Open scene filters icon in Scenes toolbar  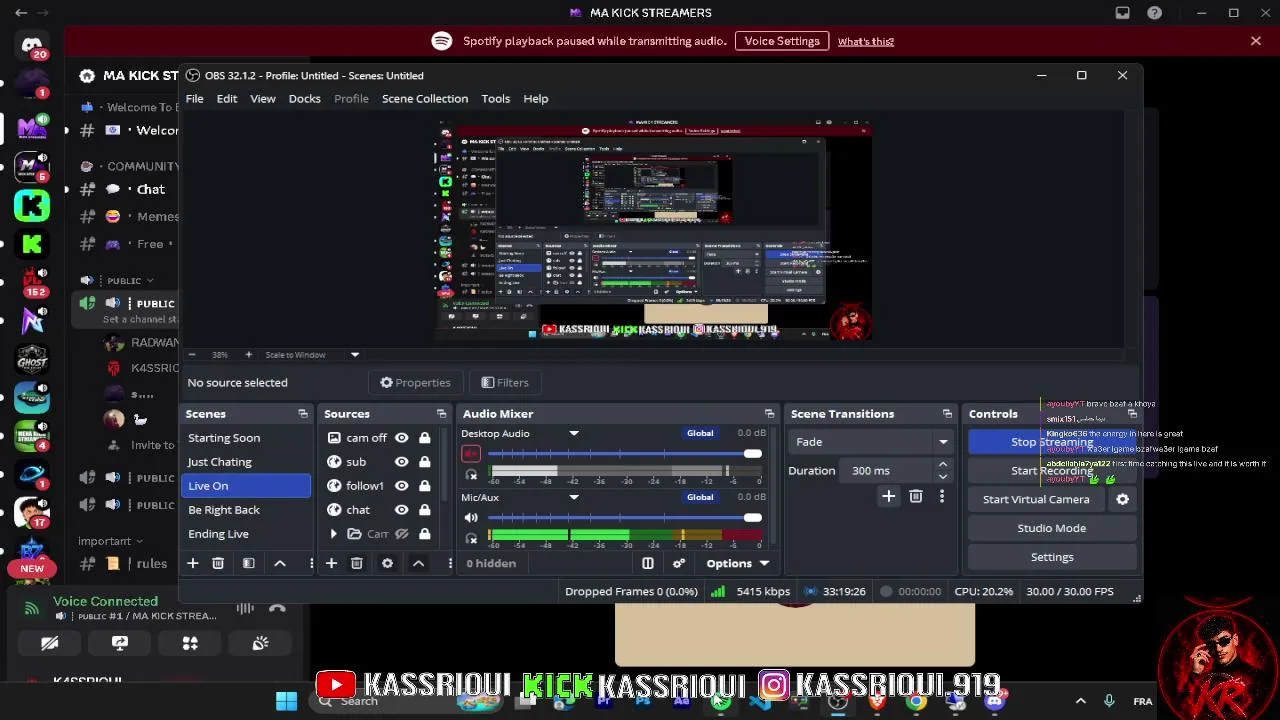[249, 563]
